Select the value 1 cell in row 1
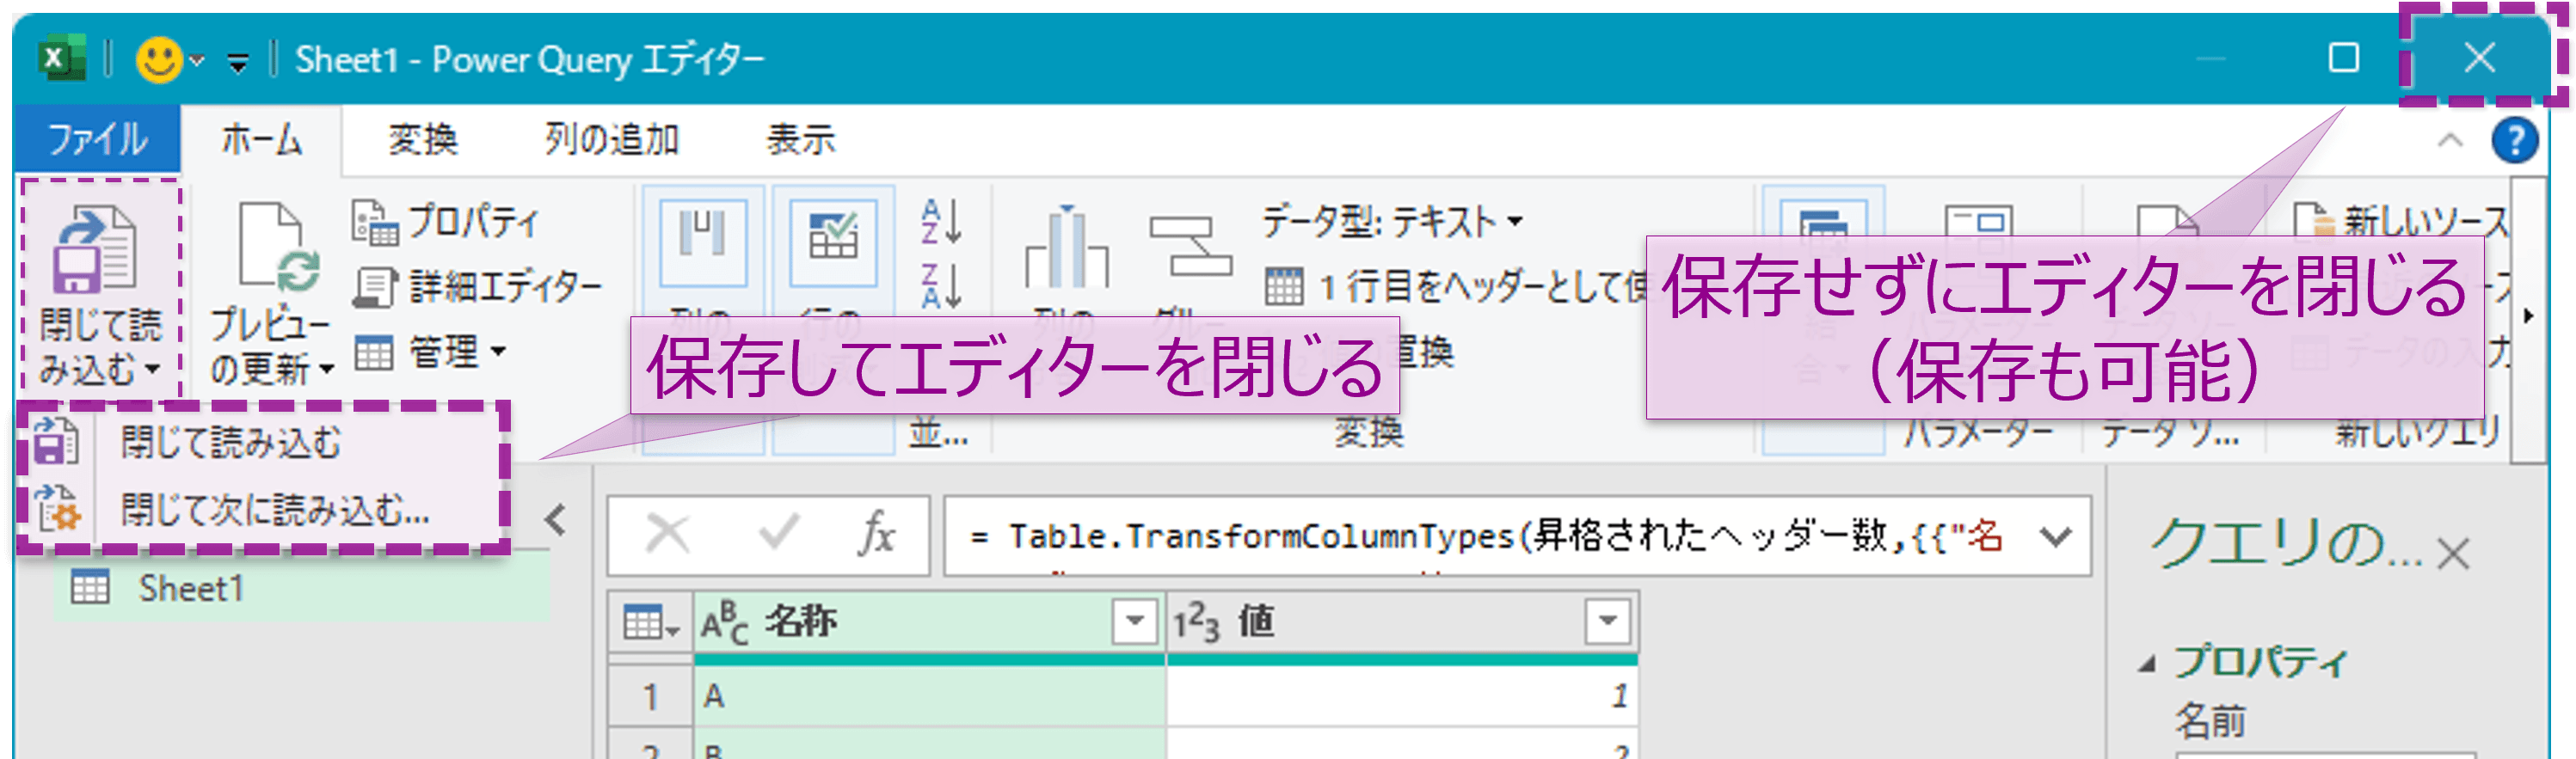The height and width of the screenshot is (759, 2576). click(x=1402, y=696)
